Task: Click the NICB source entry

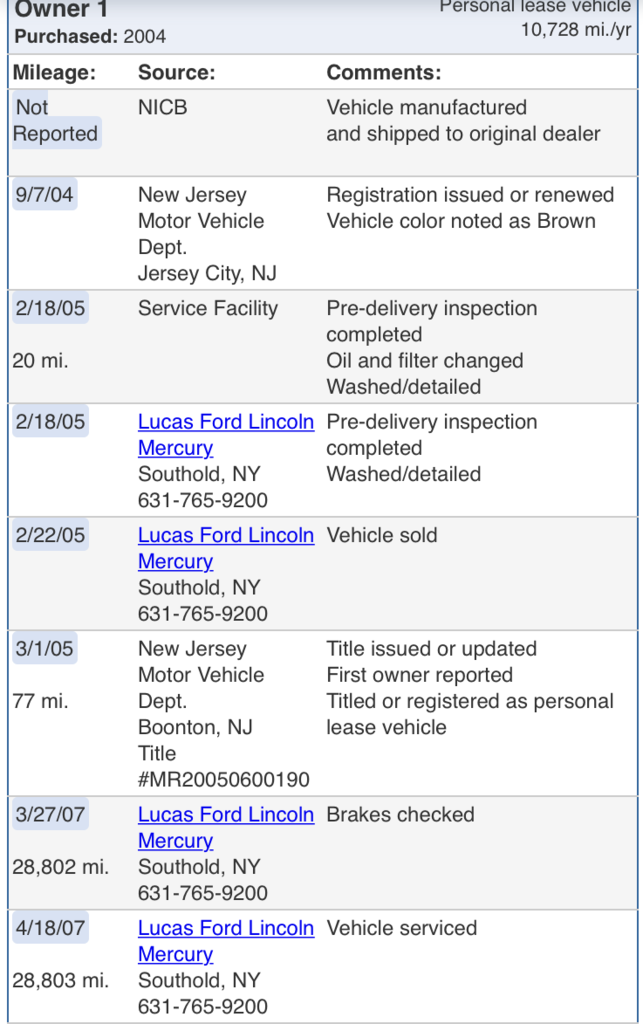Action: pyautogui.click(x=163, y=108)
